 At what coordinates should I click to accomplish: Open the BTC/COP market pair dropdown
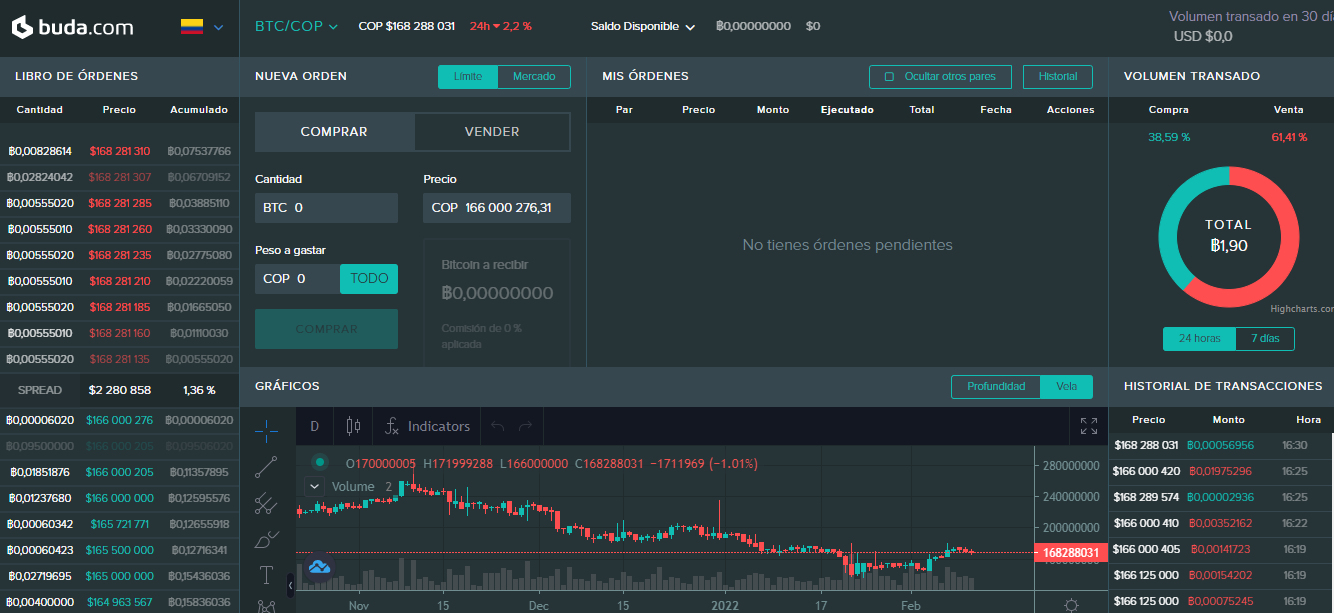click(x=296, y=26)
